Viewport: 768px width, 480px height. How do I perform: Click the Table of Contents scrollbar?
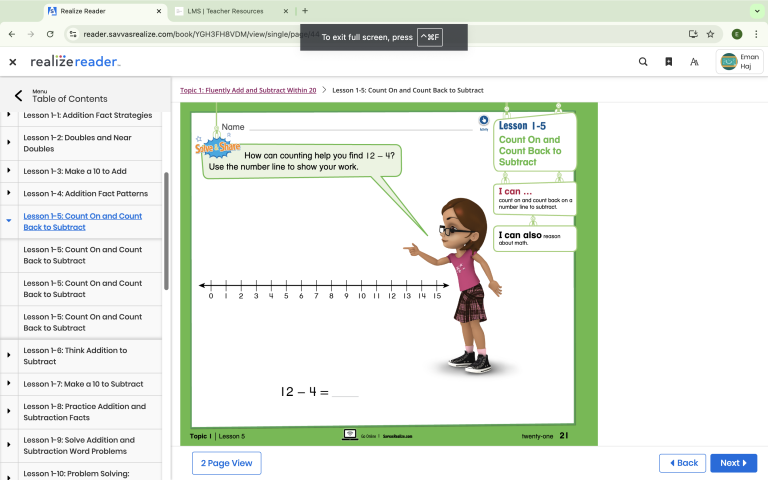pos(166,230)
